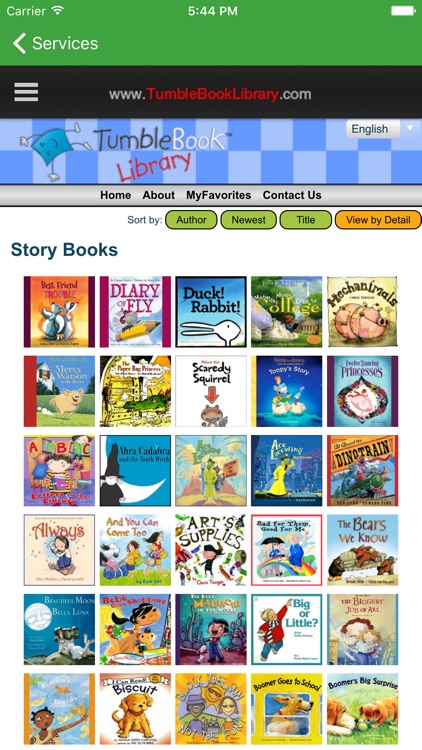Open the hamburger menu icon
The width and height of the screenshot is (422, 750).
click(x=26, y=92)
